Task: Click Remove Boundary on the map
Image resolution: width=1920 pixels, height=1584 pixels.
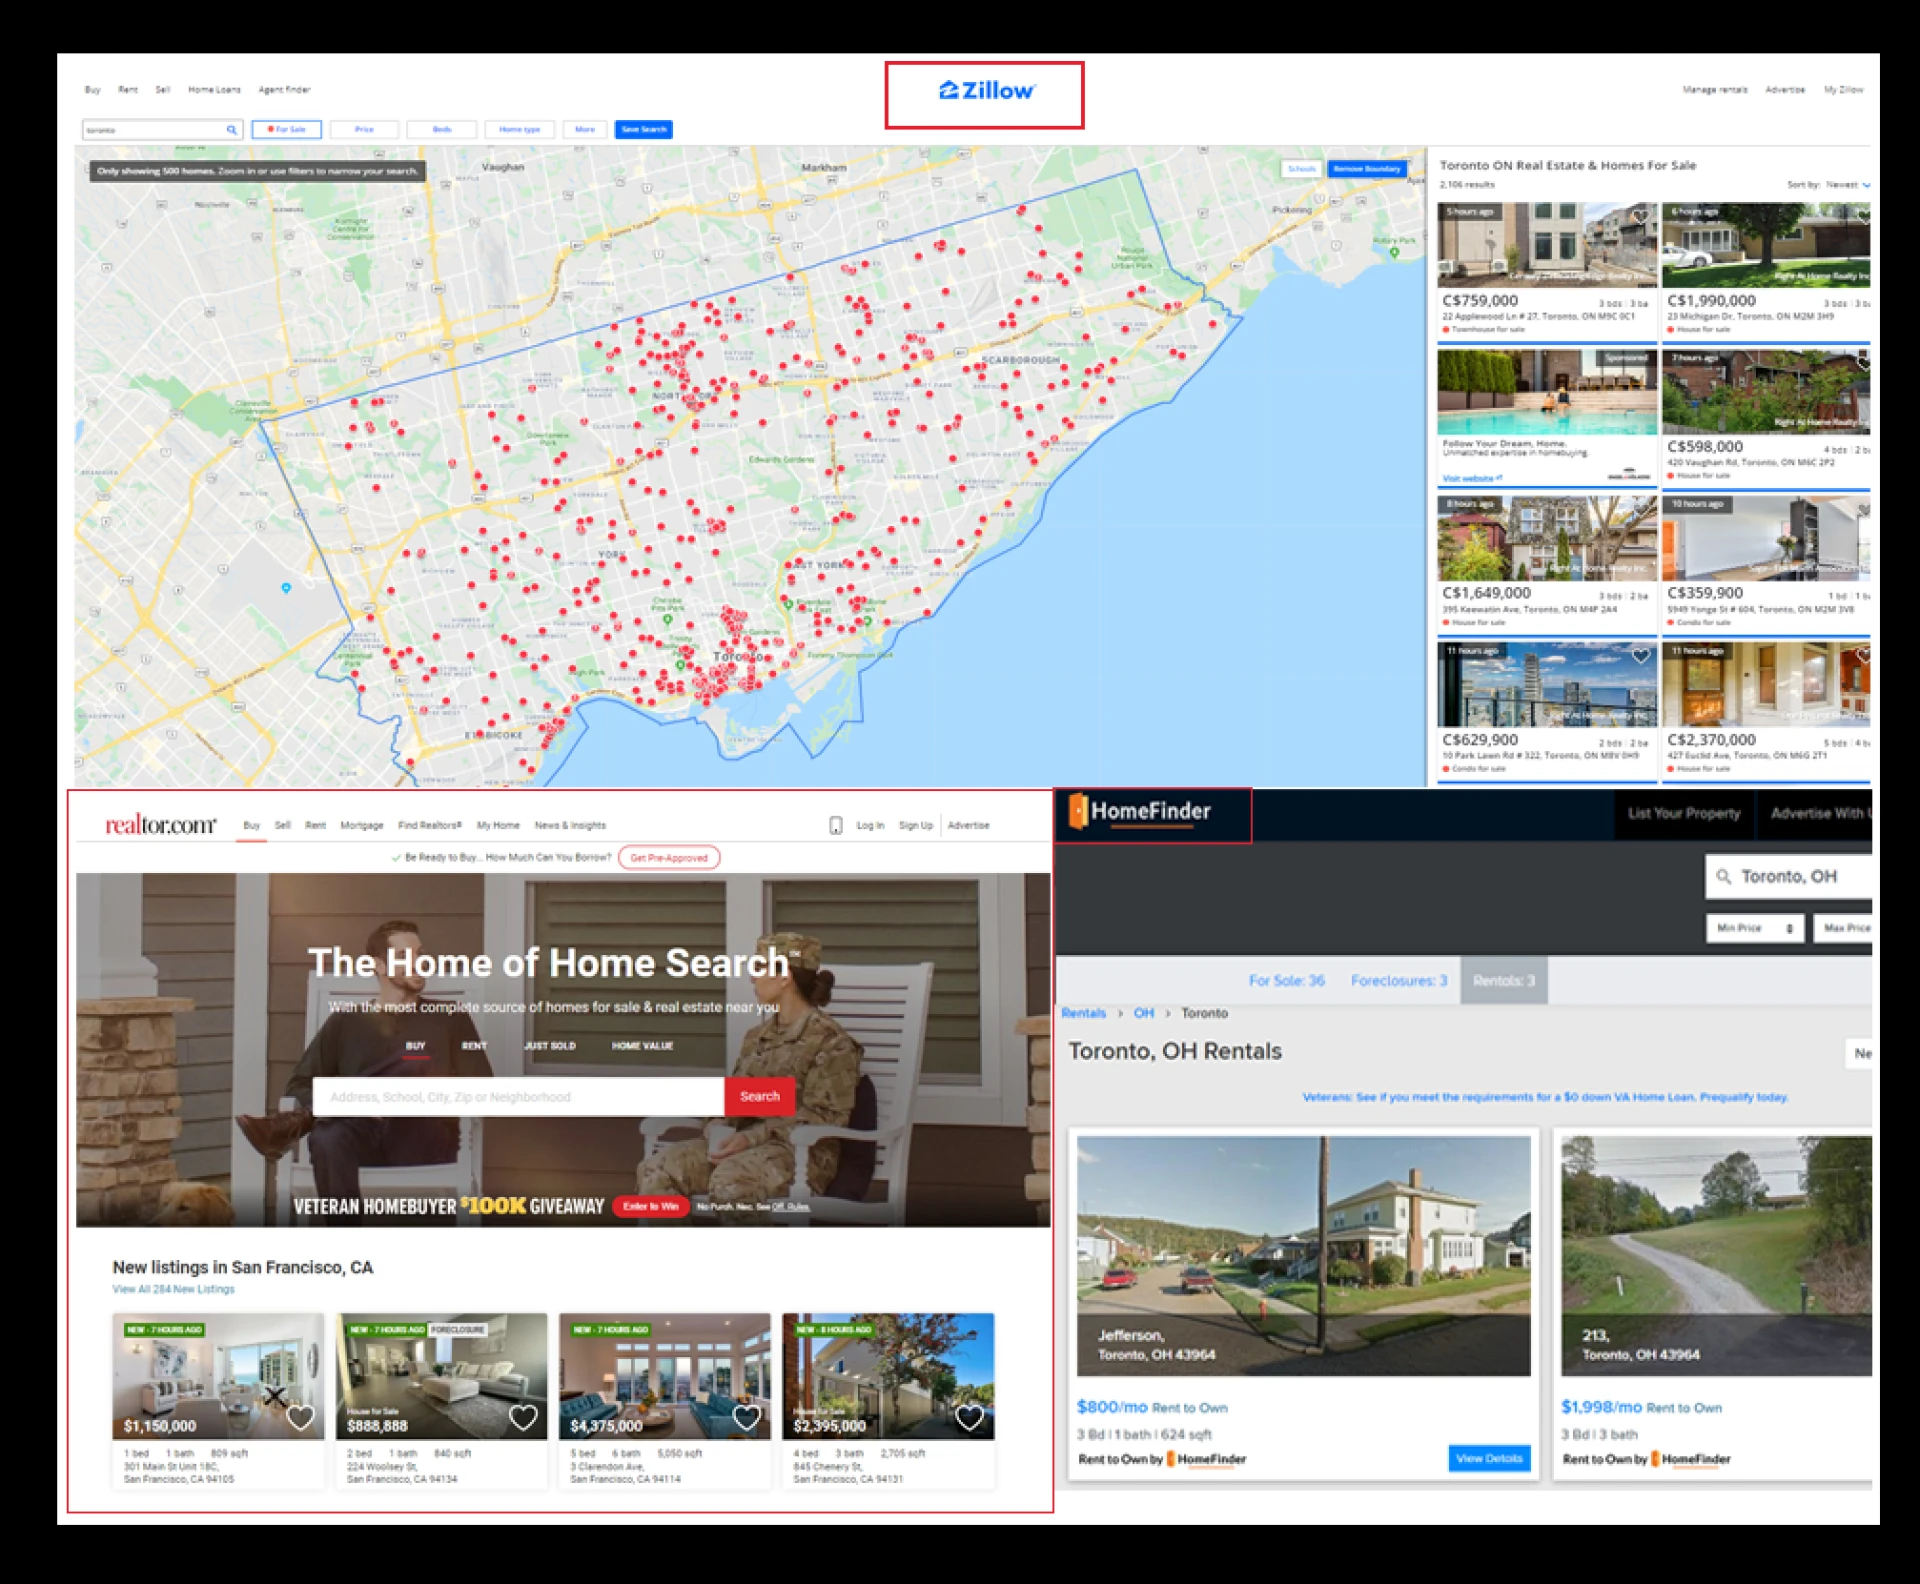Action: tap(1366, 169)
